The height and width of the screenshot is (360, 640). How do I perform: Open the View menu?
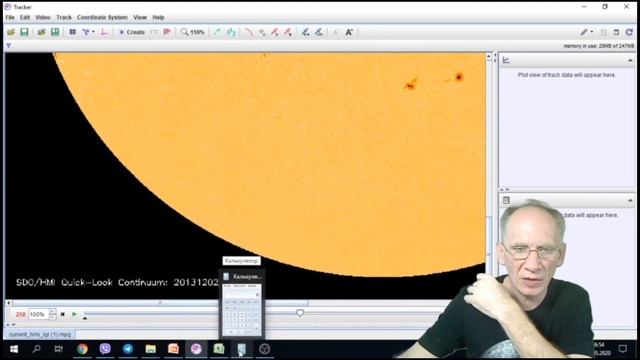(x=140, y=18)
